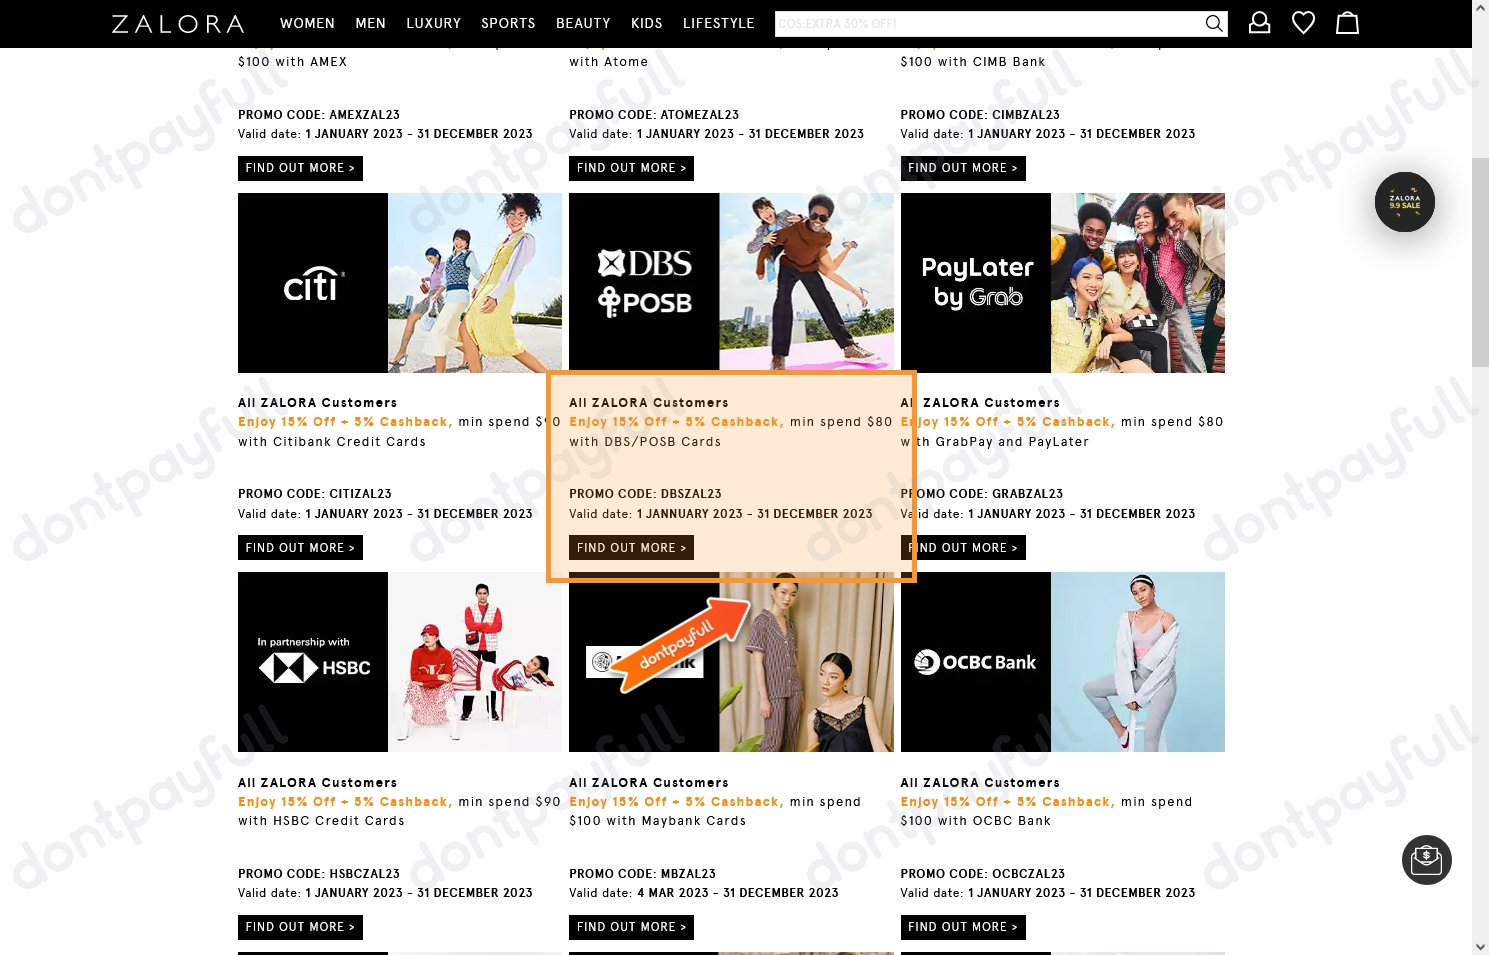
Task: Open the shopping bag icon
Action: click(x=1347, y=22)
